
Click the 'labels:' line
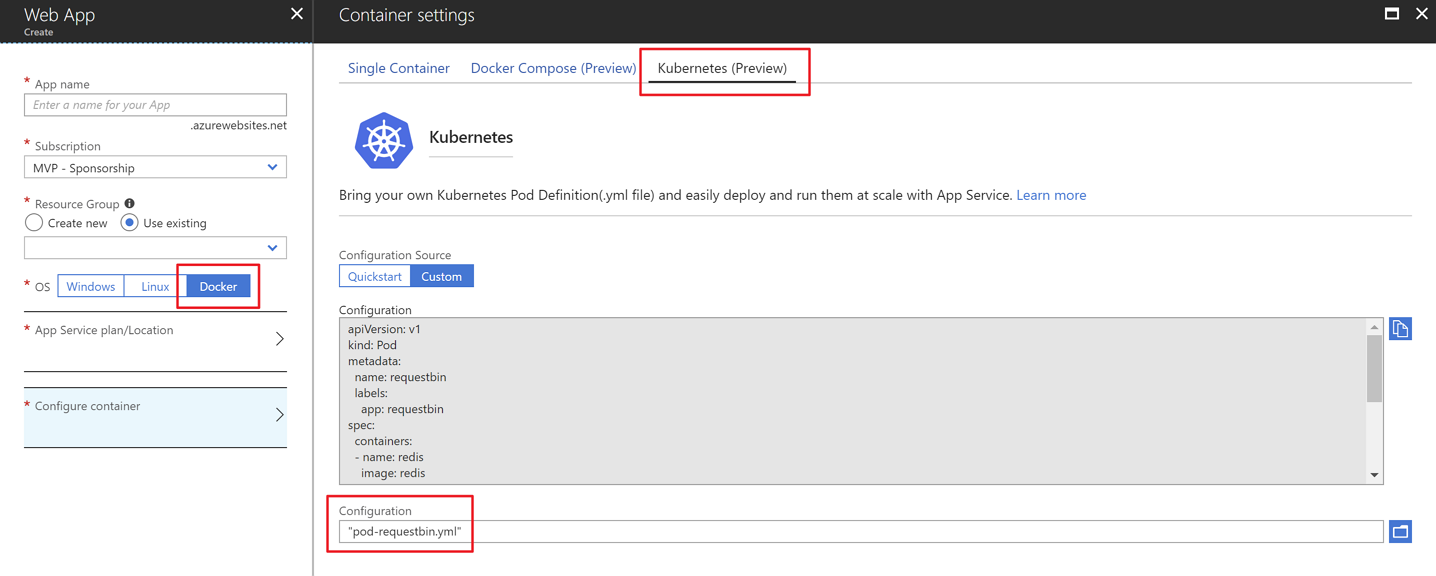pos(371,393)
